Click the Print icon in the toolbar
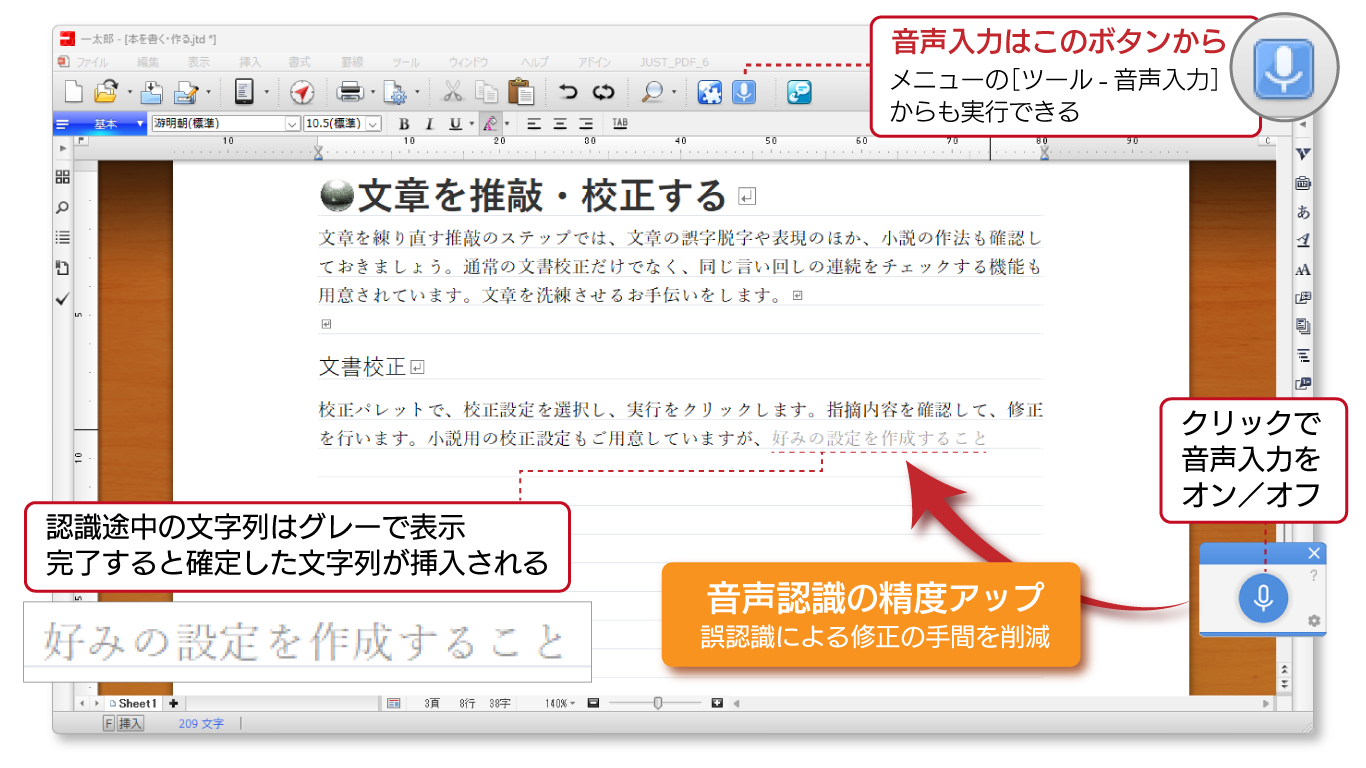The width and height of the screenshot is (1366, 768). [350, 93]
